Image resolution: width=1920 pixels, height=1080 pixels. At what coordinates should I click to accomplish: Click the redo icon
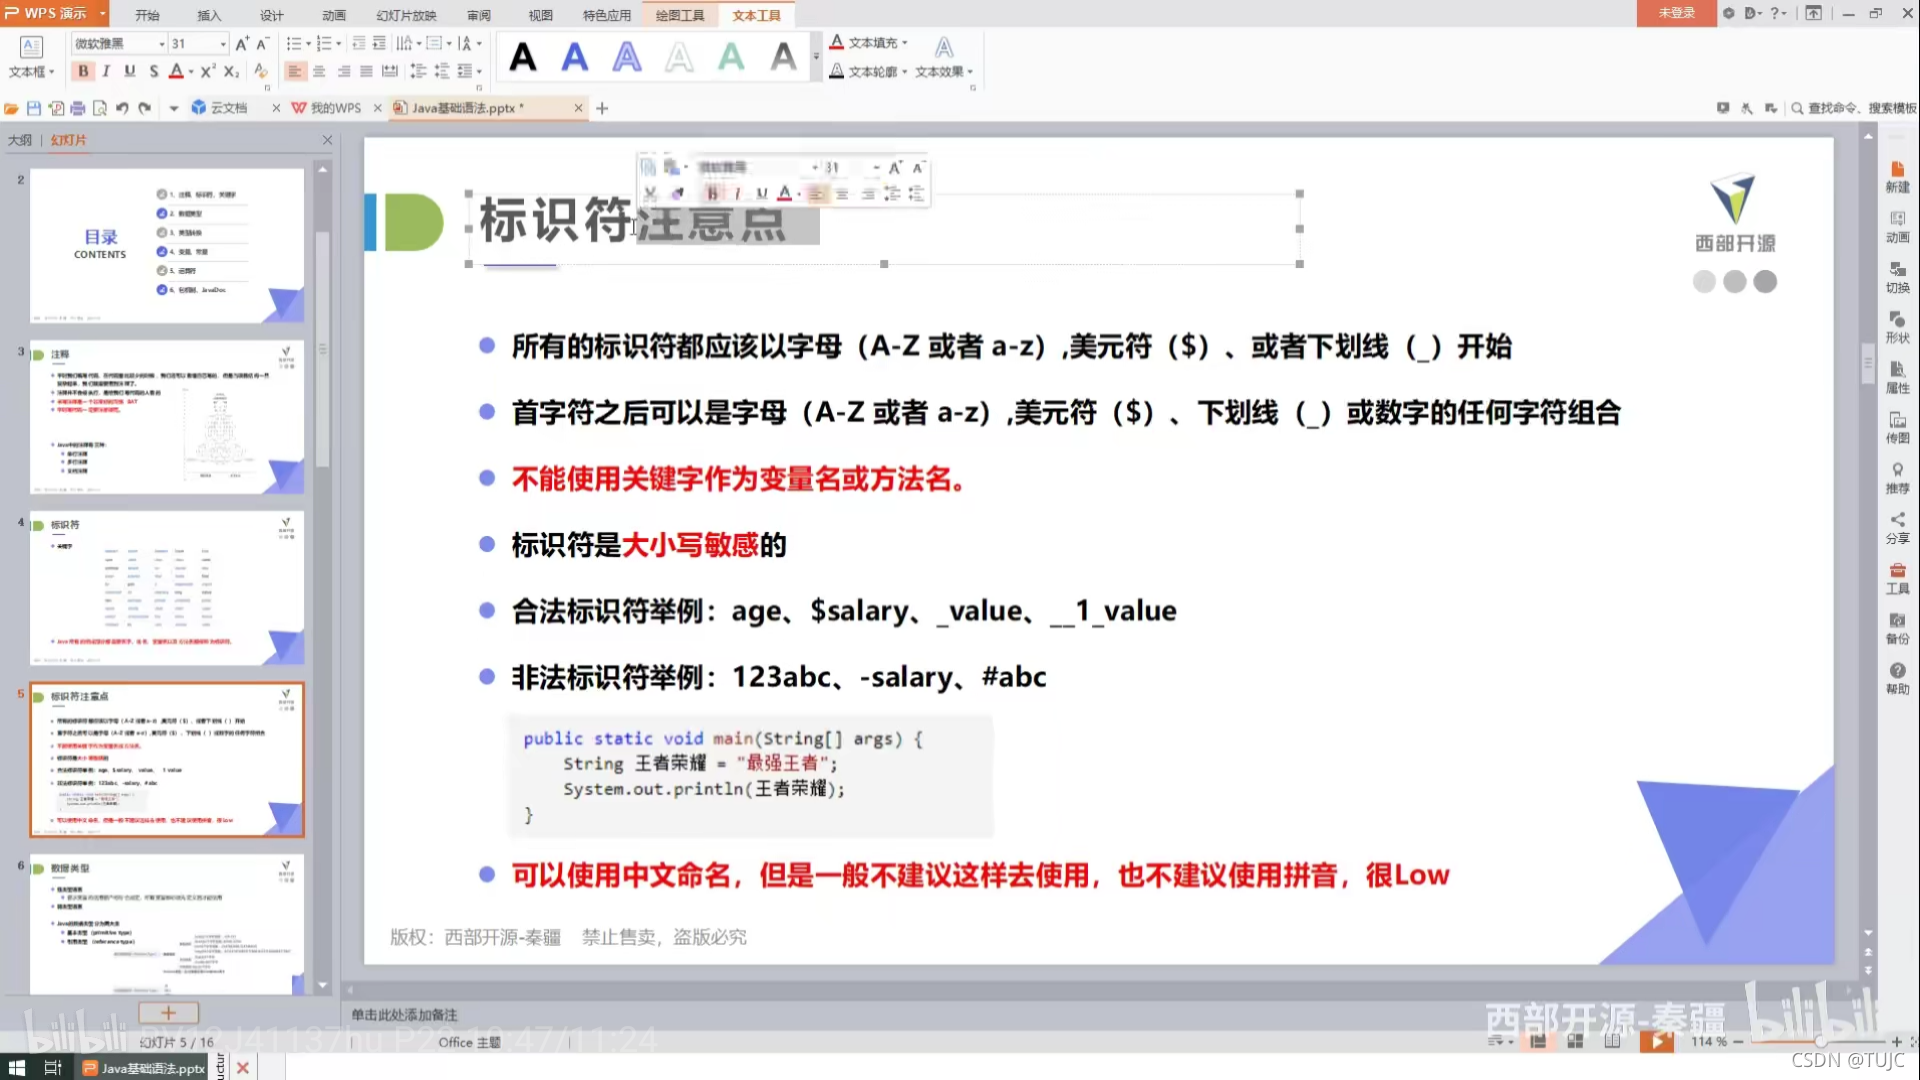pos(145,108)
